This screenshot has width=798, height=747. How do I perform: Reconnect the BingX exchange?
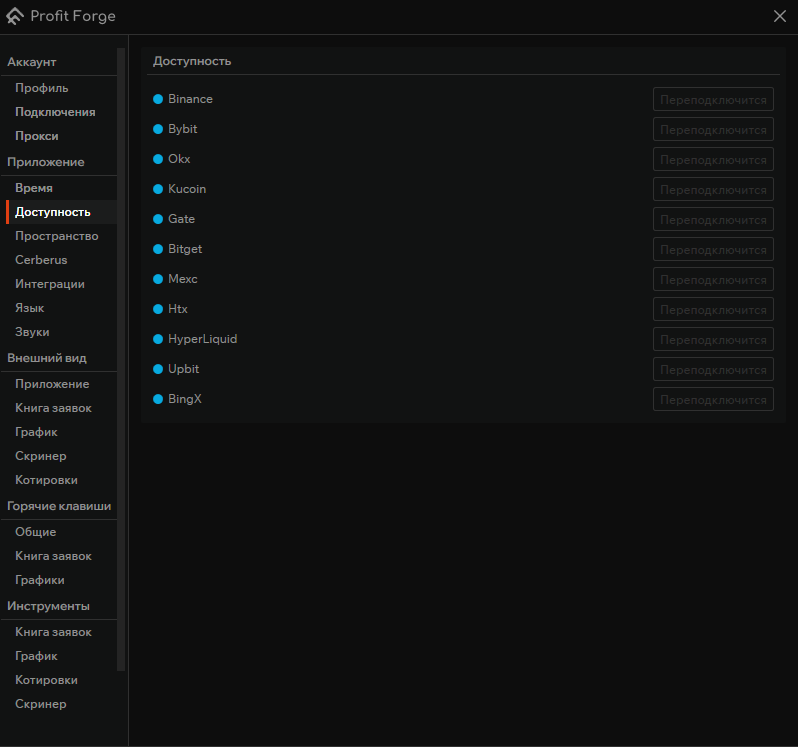[x=713, y=399]
